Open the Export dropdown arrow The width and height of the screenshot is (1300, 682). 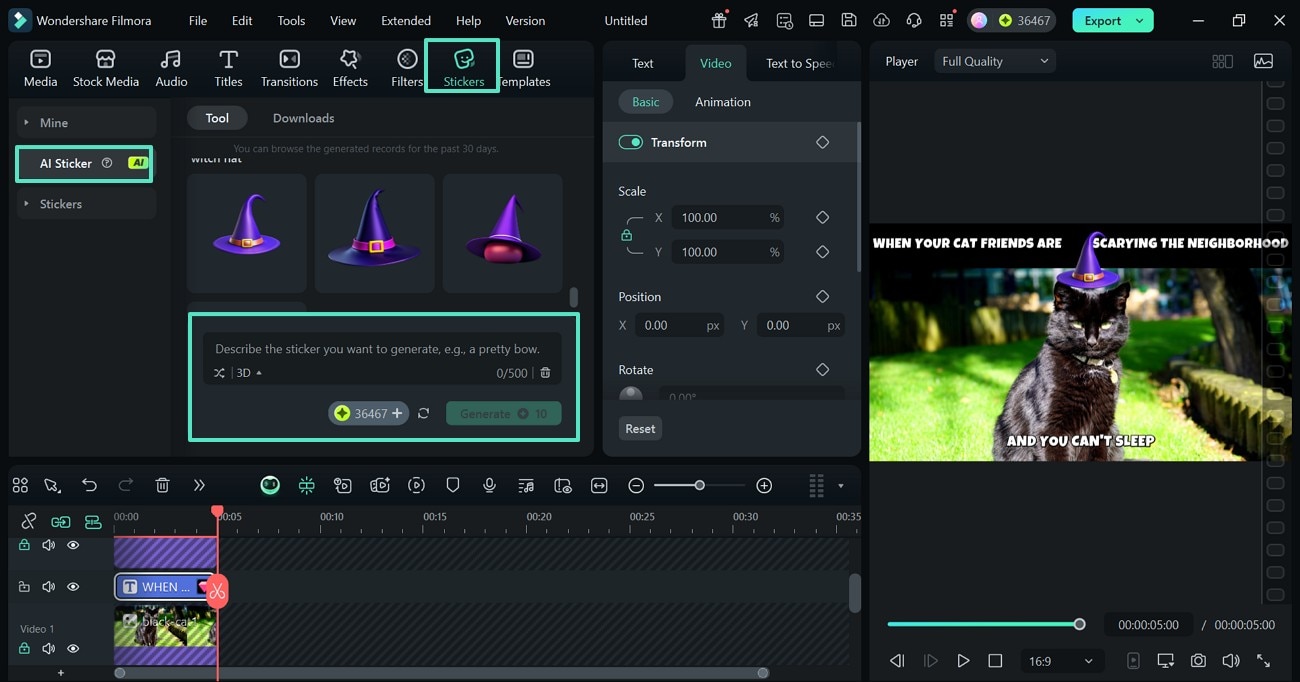tap(1139, 20)
